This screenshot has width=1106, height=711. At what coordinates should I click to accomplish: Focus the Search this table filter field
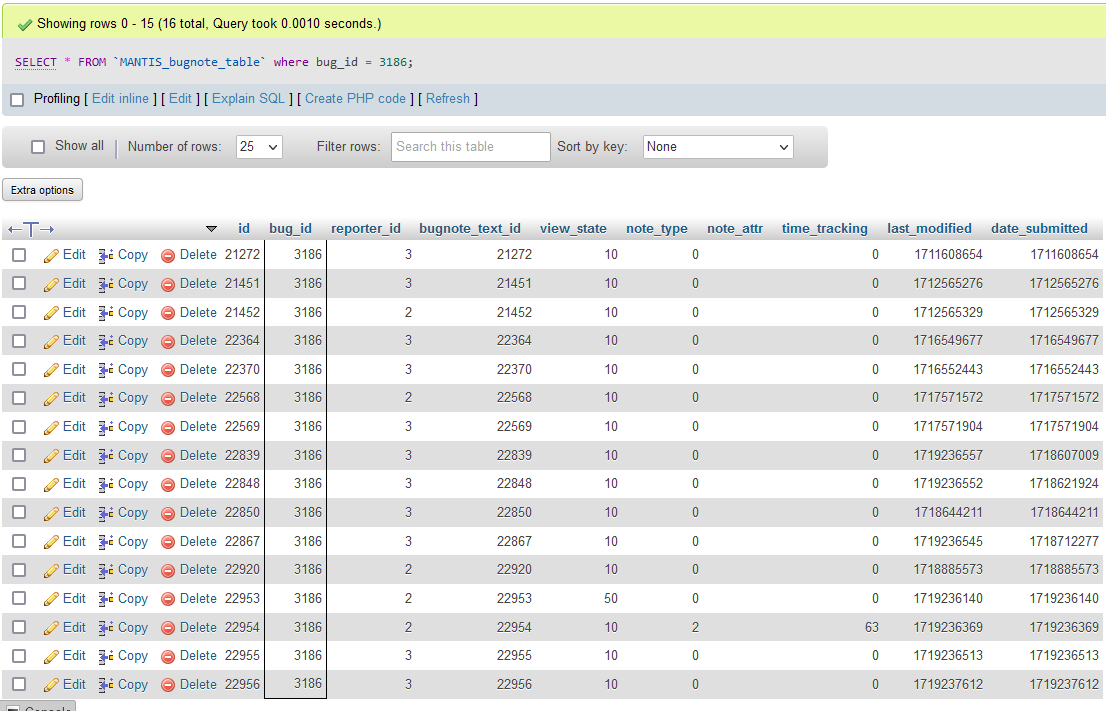click(470, 147)
